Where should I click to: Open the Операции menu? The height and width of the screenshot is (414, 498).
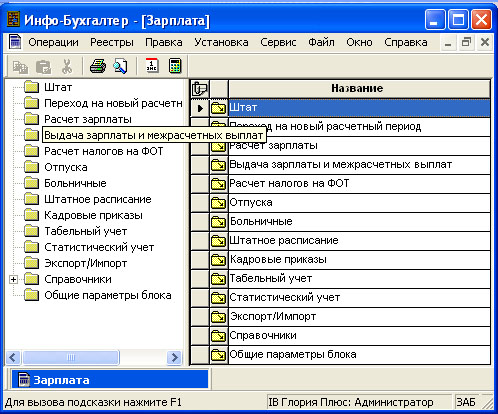pos(53,42)
